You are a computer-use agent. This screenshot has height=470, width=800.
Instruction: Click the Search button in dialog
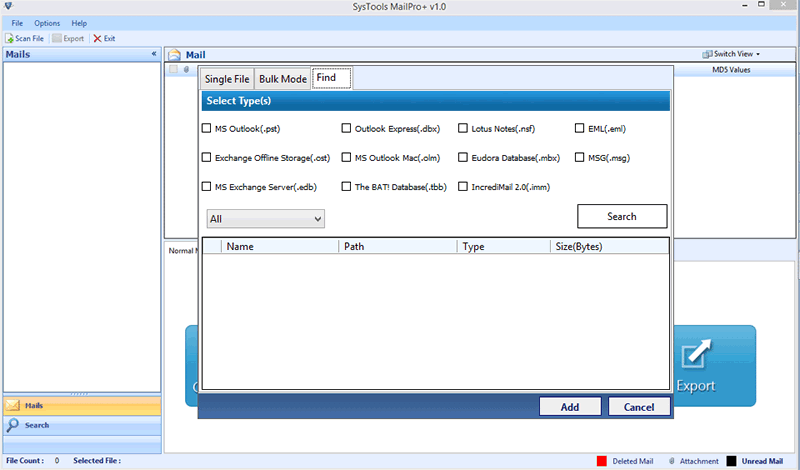[622, 216]
